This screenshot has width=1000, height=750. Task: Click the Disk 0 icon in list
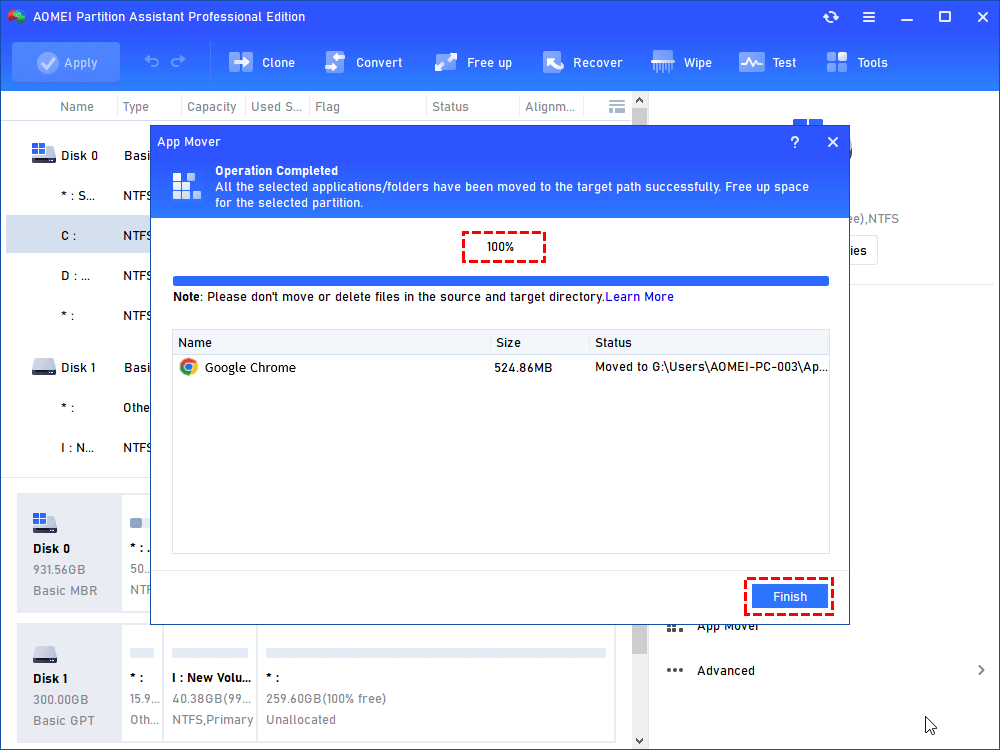click(x=43, y=153)
